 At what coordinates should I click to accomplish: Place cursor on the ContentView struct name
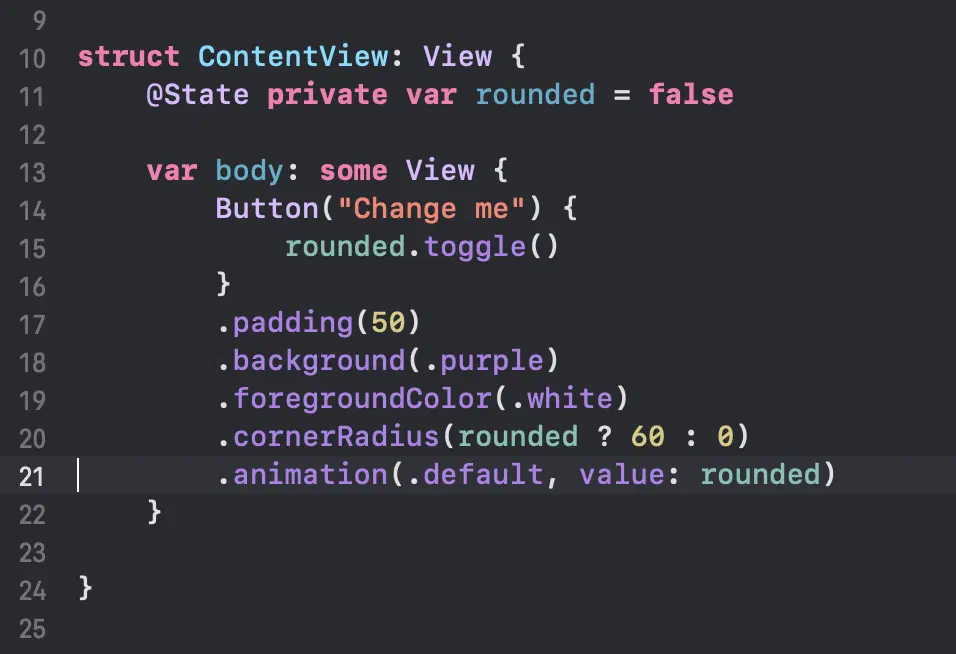(293, 57)
